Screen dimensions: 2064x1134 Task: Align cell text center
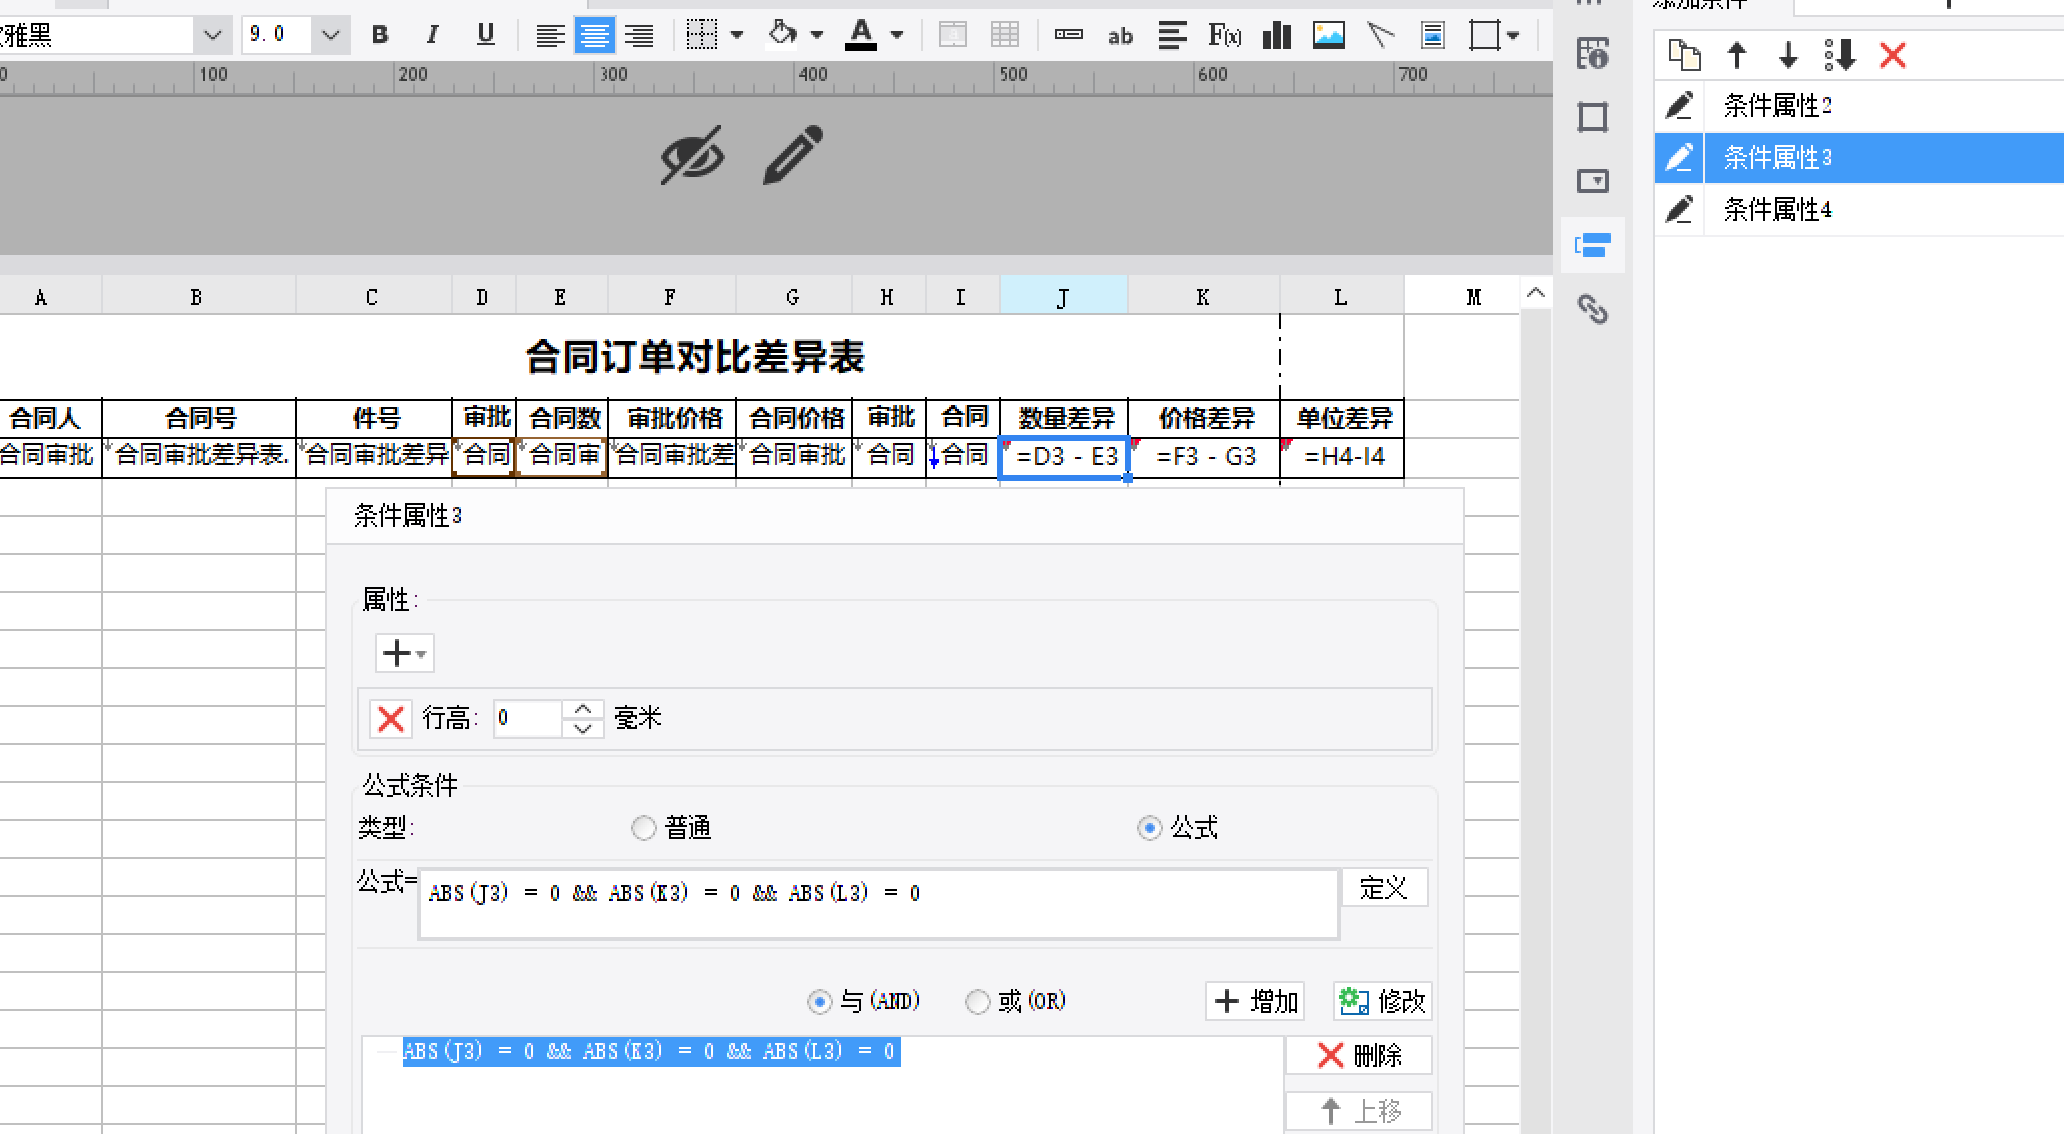point(594,36)
